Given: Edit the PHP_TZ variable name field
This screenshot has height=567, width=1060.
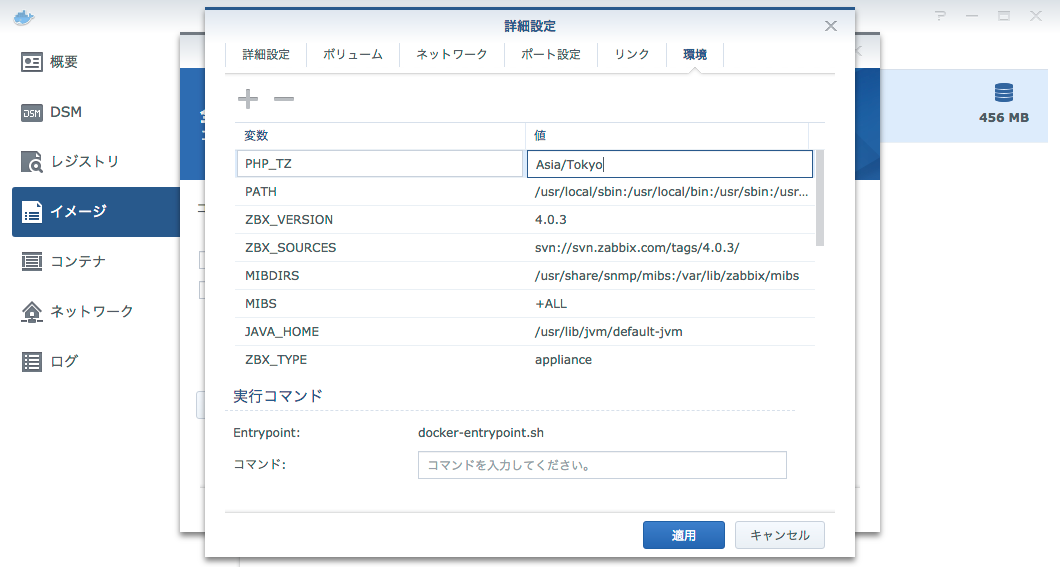Looking at the screenshot, I should 380,164.
